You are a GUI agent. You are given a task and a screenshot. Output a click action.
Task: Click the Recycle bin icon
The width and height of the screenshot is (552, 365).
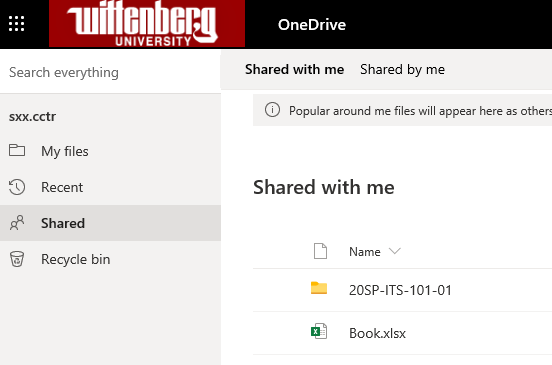17,259
